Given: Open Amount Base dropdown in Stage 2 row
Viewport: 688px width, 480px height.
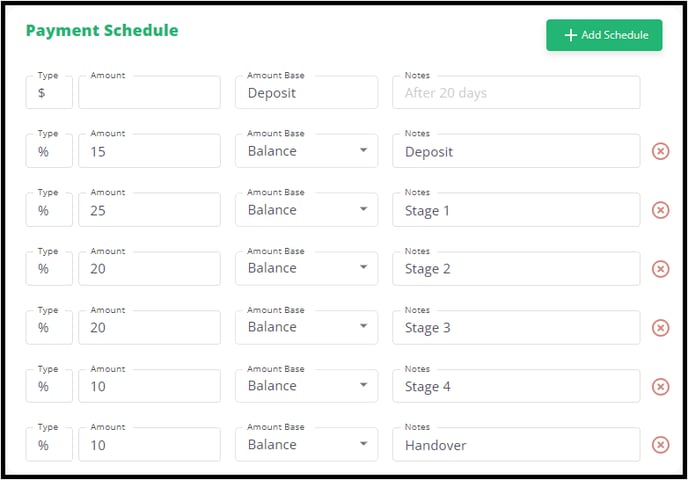Looking at the screenshot, I should [306, 269].
